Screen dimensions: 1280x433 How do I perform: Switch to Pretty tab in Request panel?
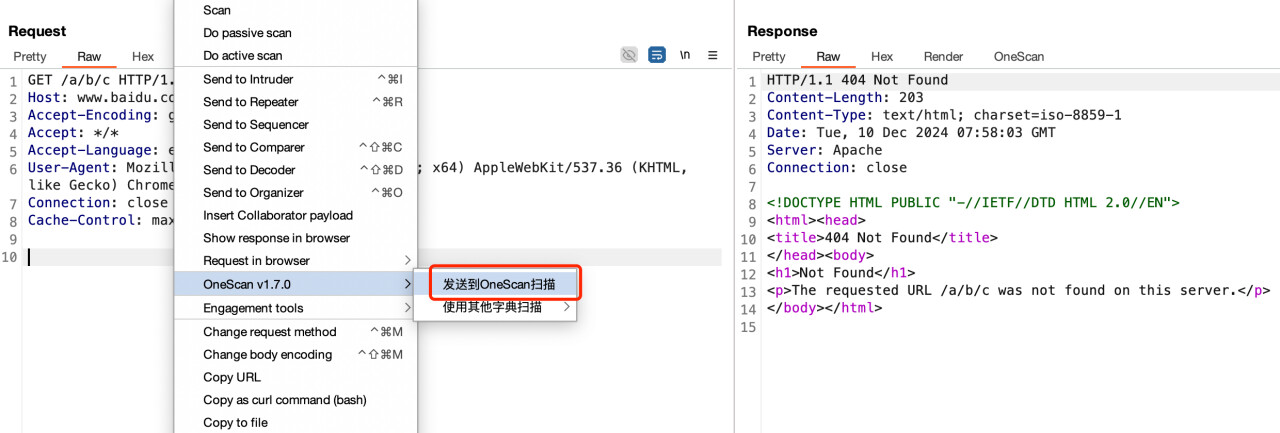[30, 57]
